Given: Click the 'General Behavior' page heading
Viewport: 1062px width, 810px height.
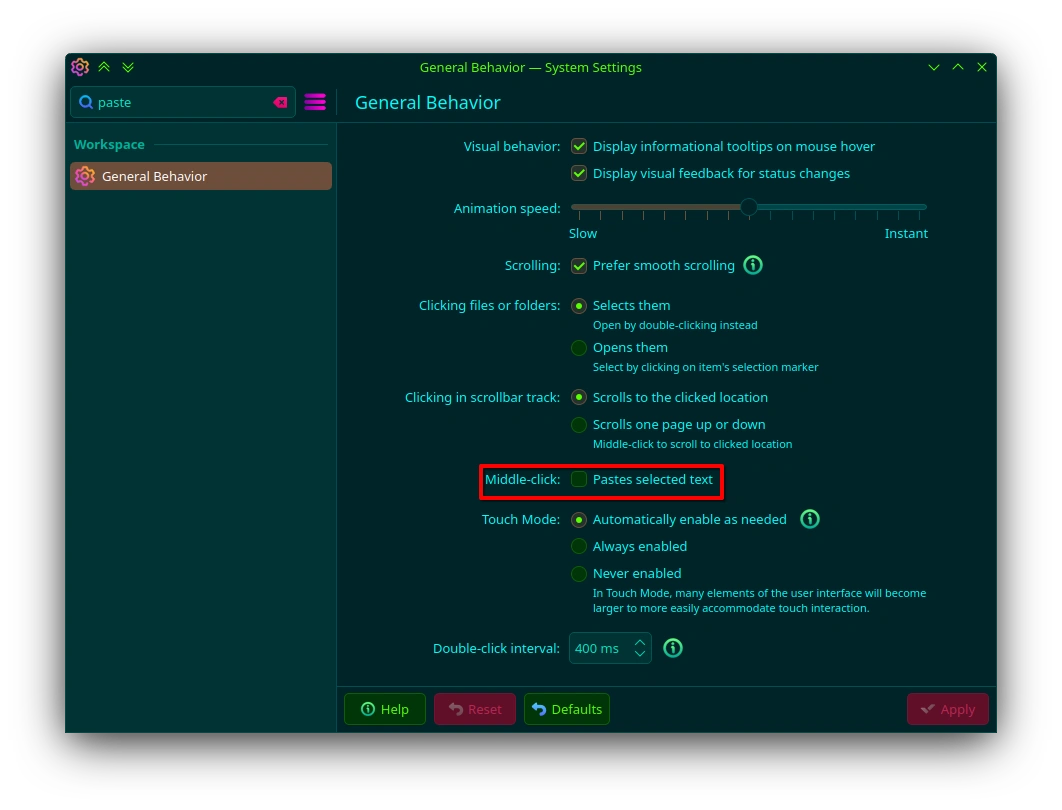Looking at the screenshot, I should tap(427, 102).
